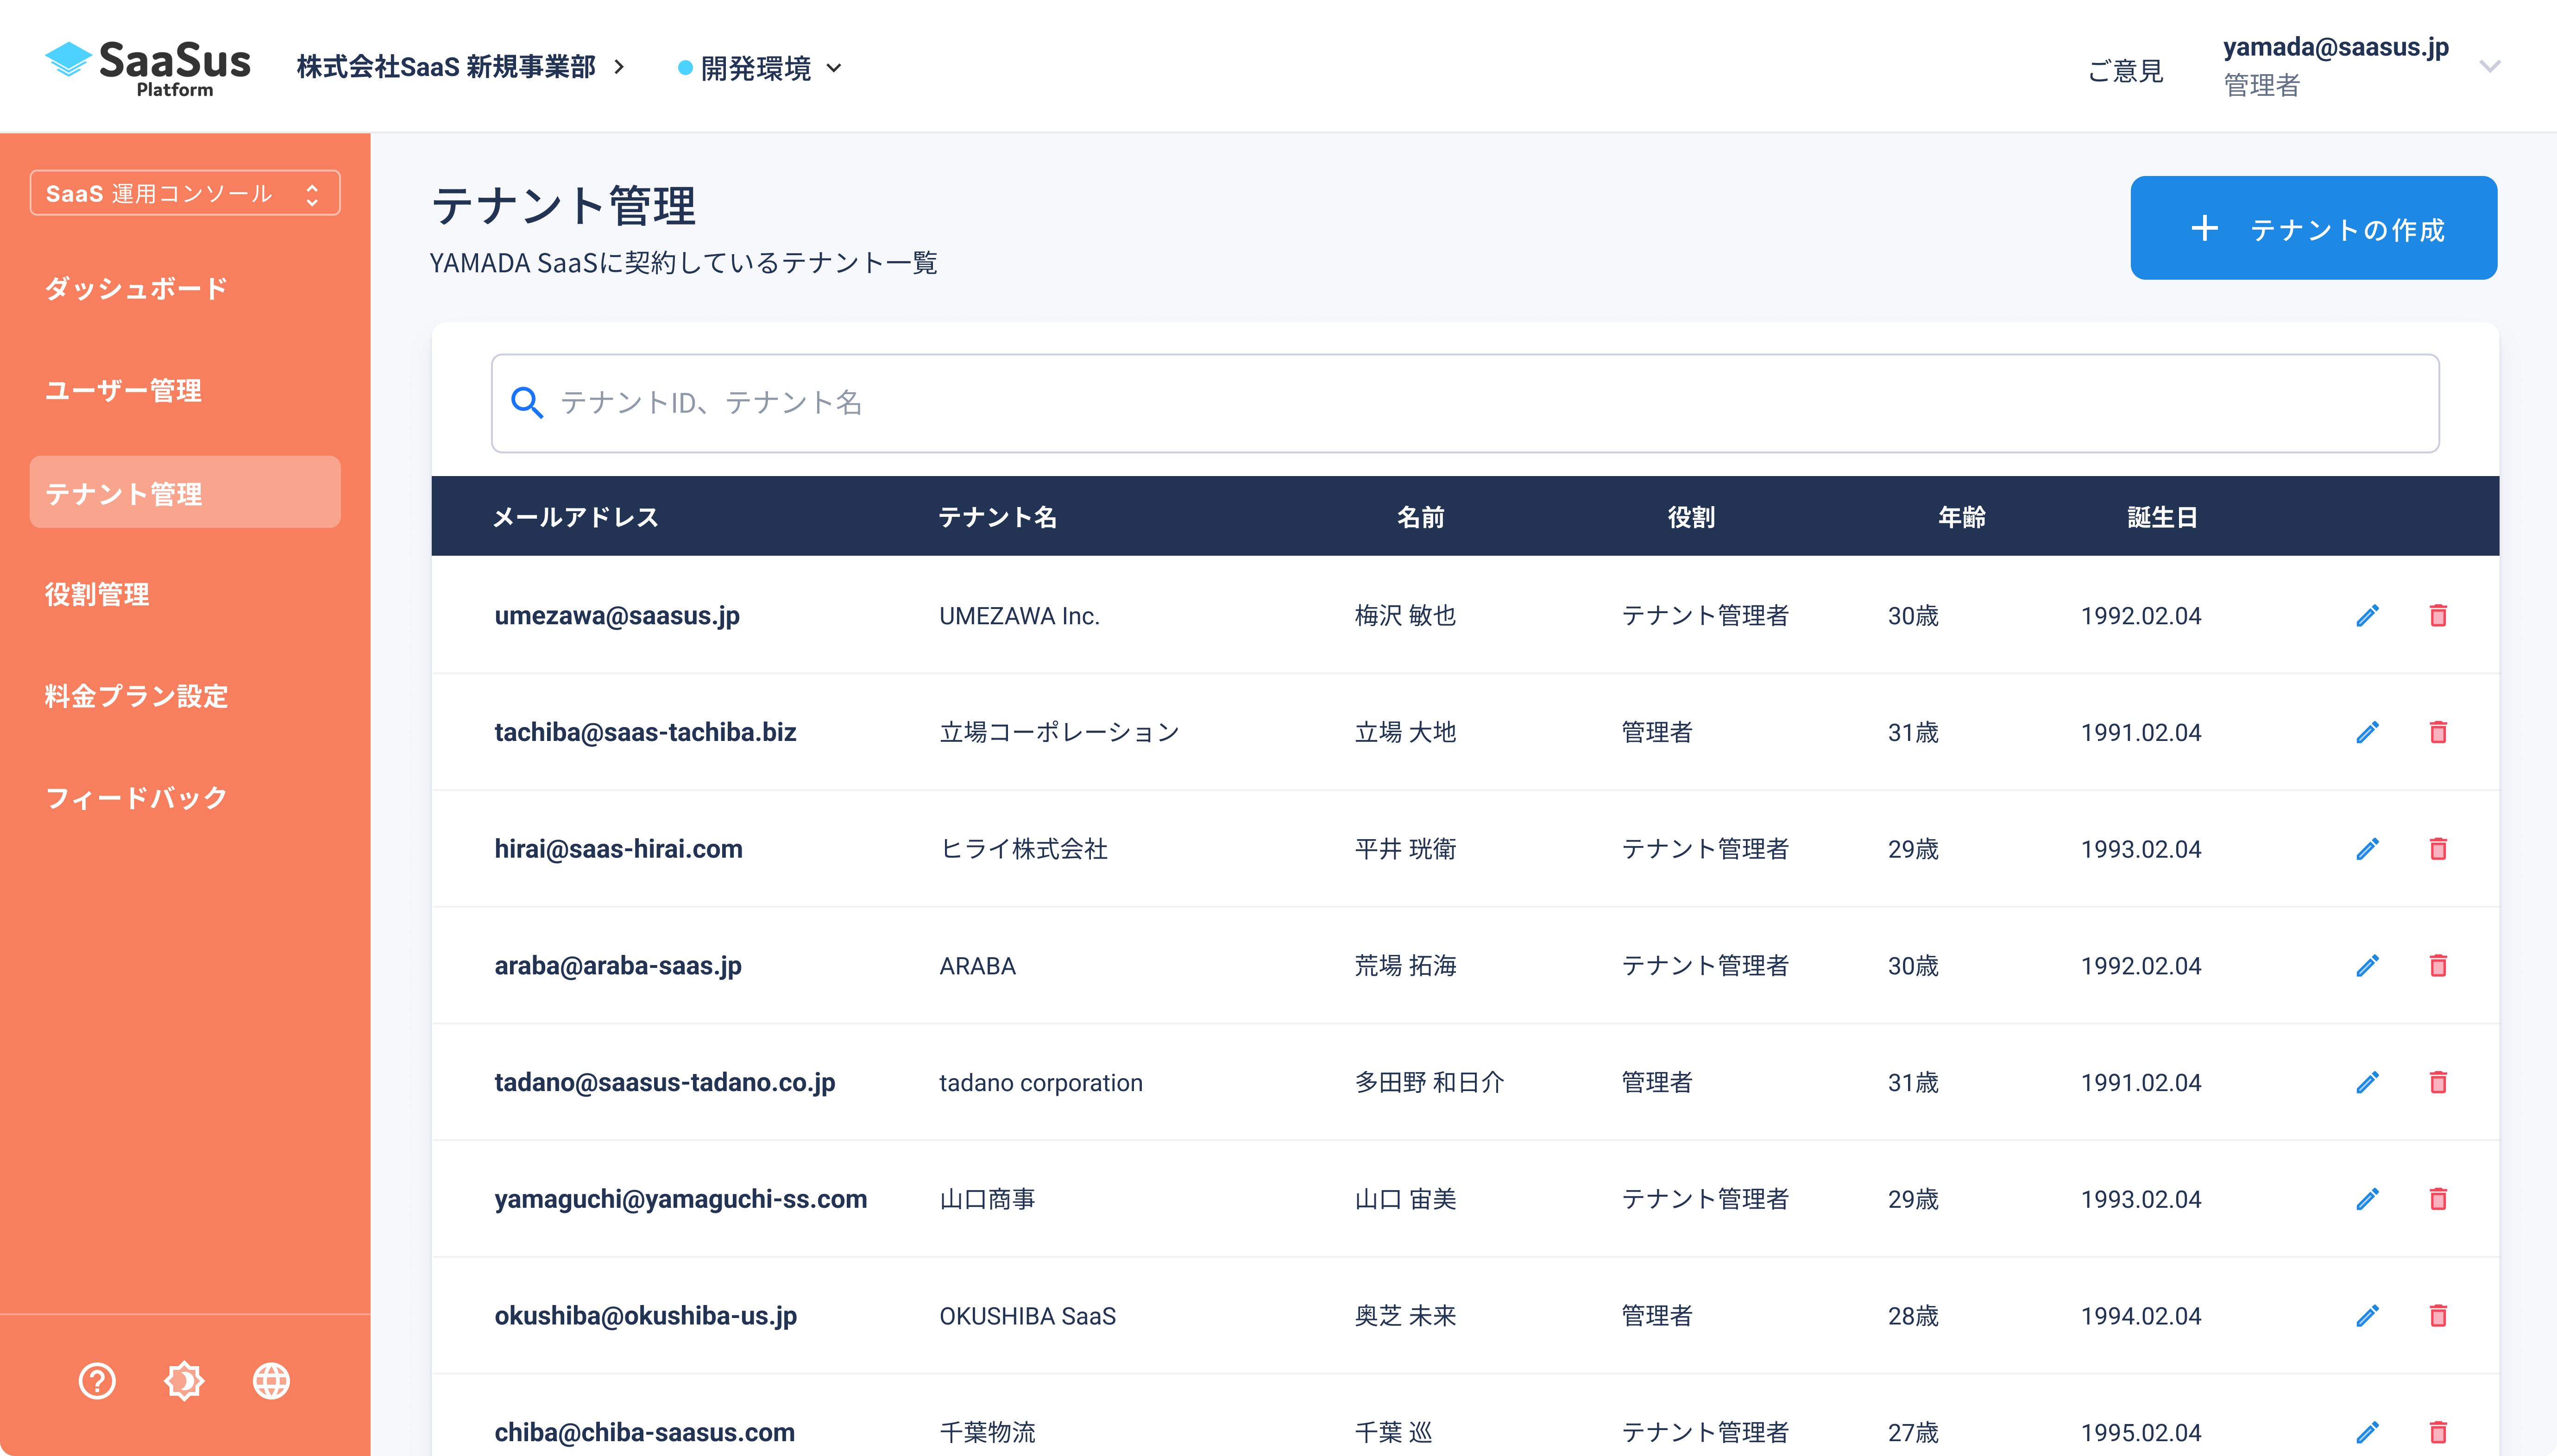Click the 誕生日 column header
Viewport: 2557px width, 1456px height.
[x=2162, y=517]
